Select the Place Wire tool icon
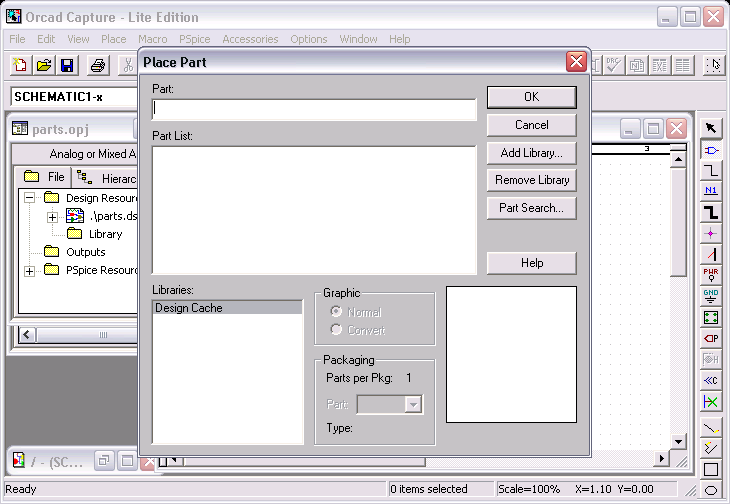The height and width of the screenshot is (504, 730). (x=710, y=170)
